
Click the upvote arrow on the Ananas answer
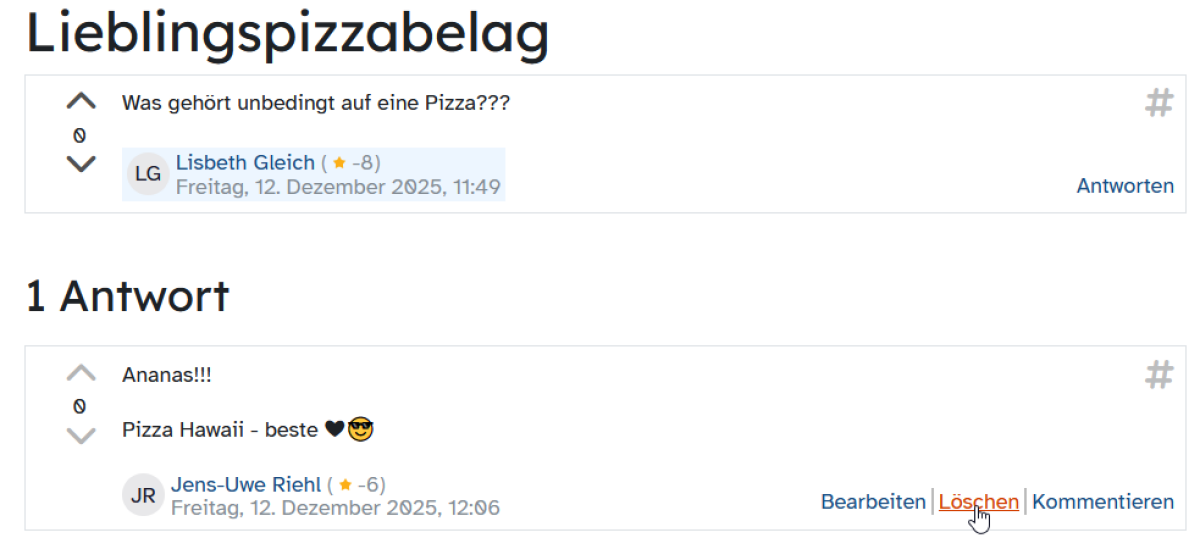[x=81, y=374]
